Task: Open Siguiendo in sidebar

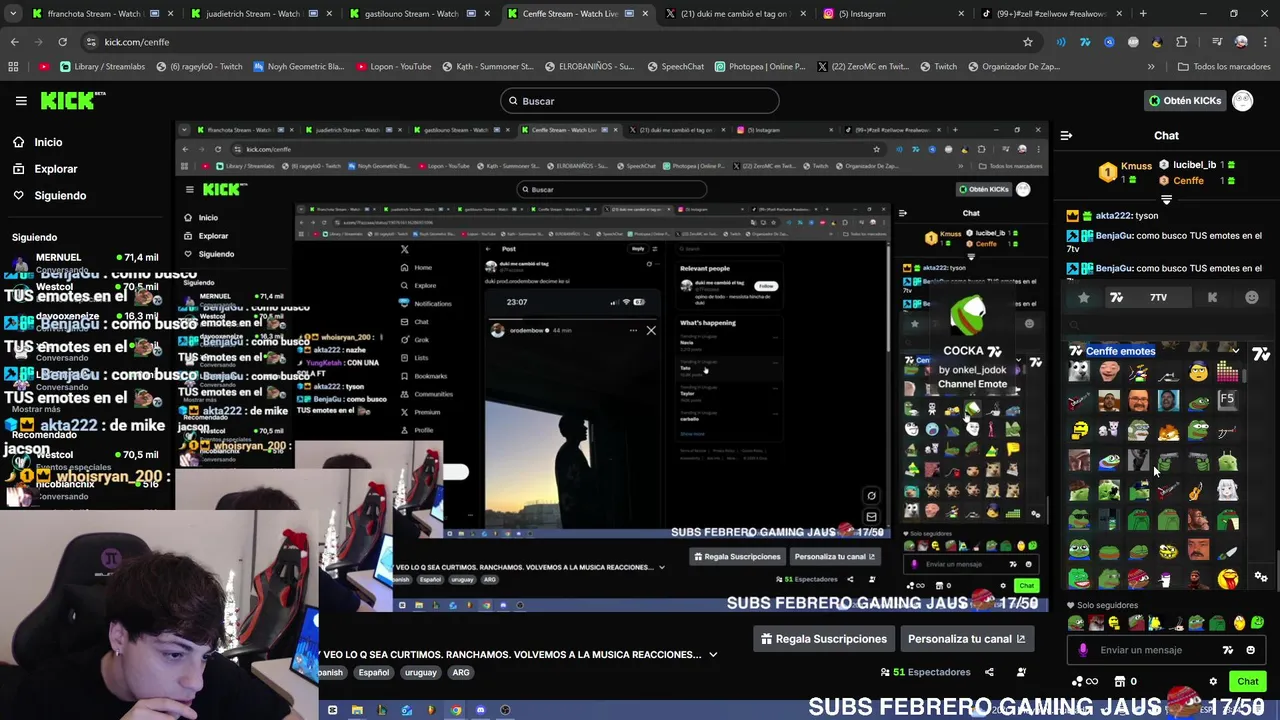Action: pos(60,195)
